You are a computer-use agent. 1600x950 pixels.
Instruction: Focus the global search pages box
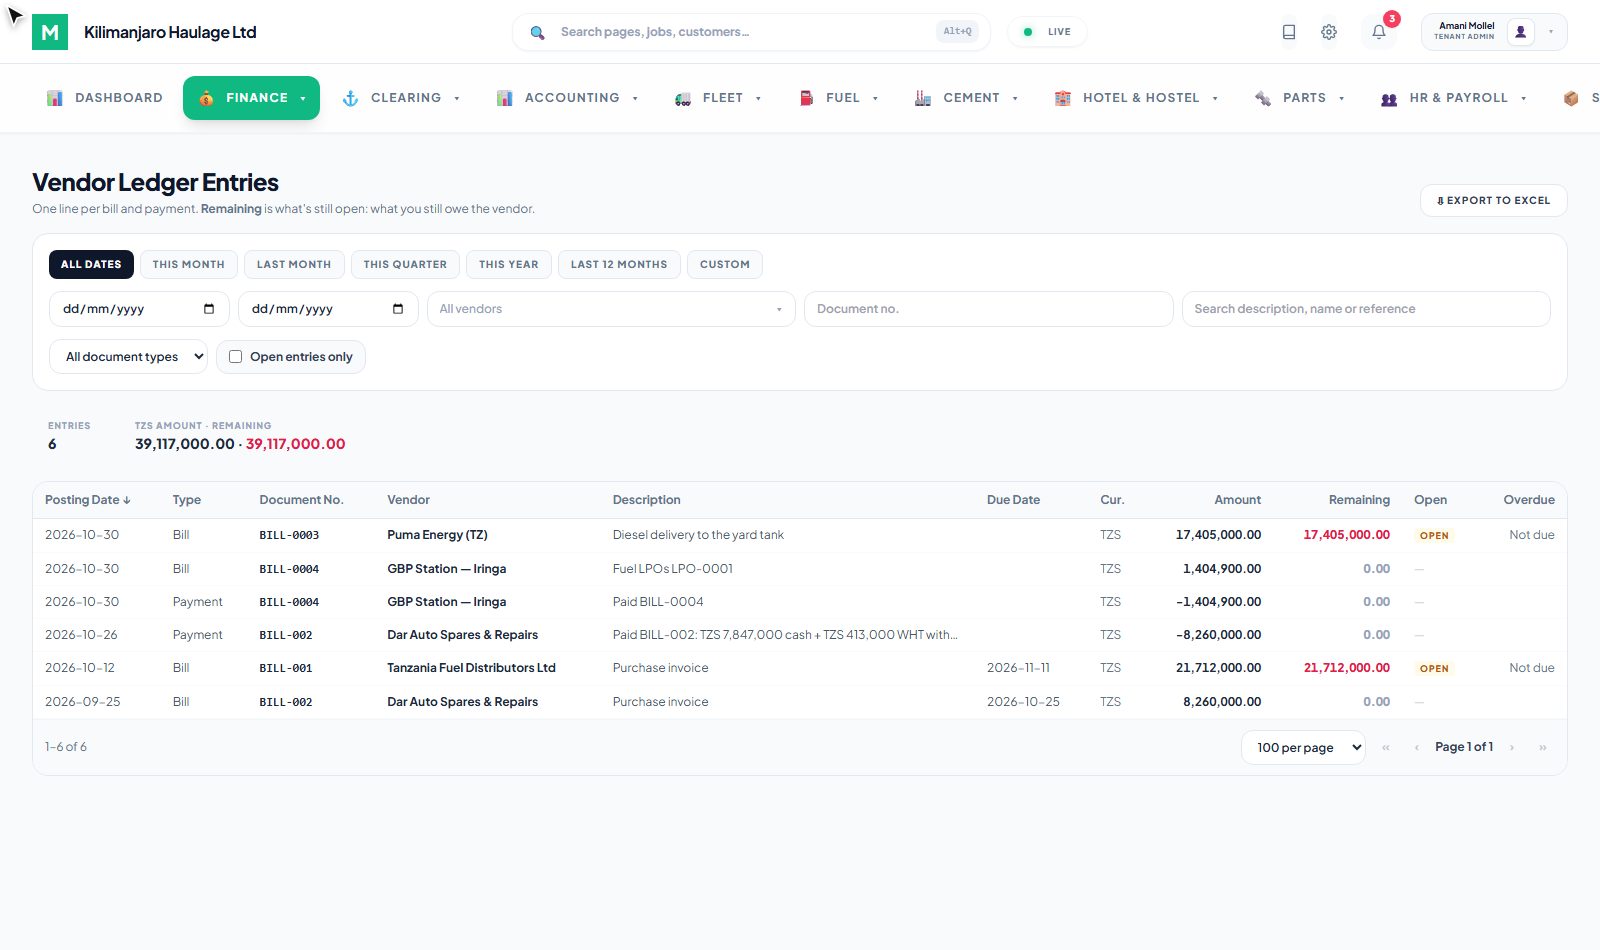(x=751, y=32)
